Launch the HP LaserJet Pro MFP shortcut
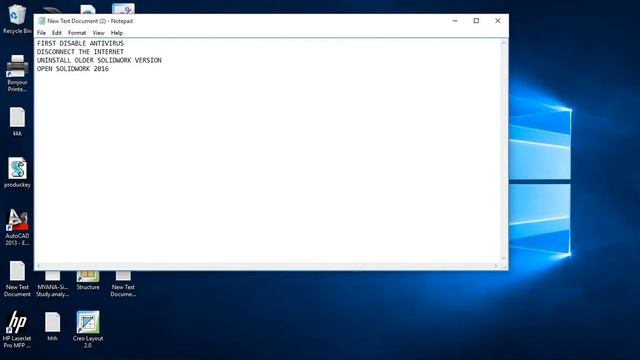The height and width of the screenshot is (360, 640). (x=17, y=330)
